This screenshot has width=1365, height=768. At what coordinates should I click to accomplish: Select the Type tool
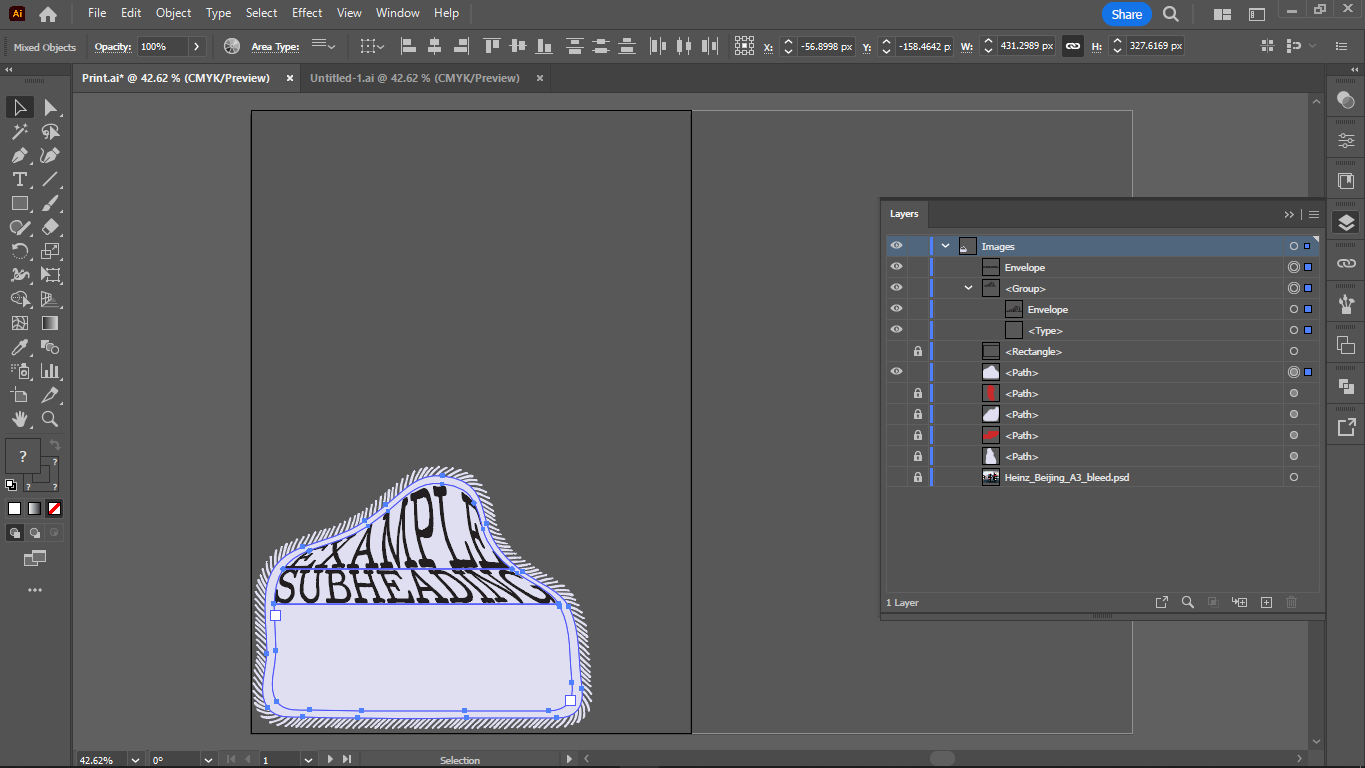click(x=19, y=180)
